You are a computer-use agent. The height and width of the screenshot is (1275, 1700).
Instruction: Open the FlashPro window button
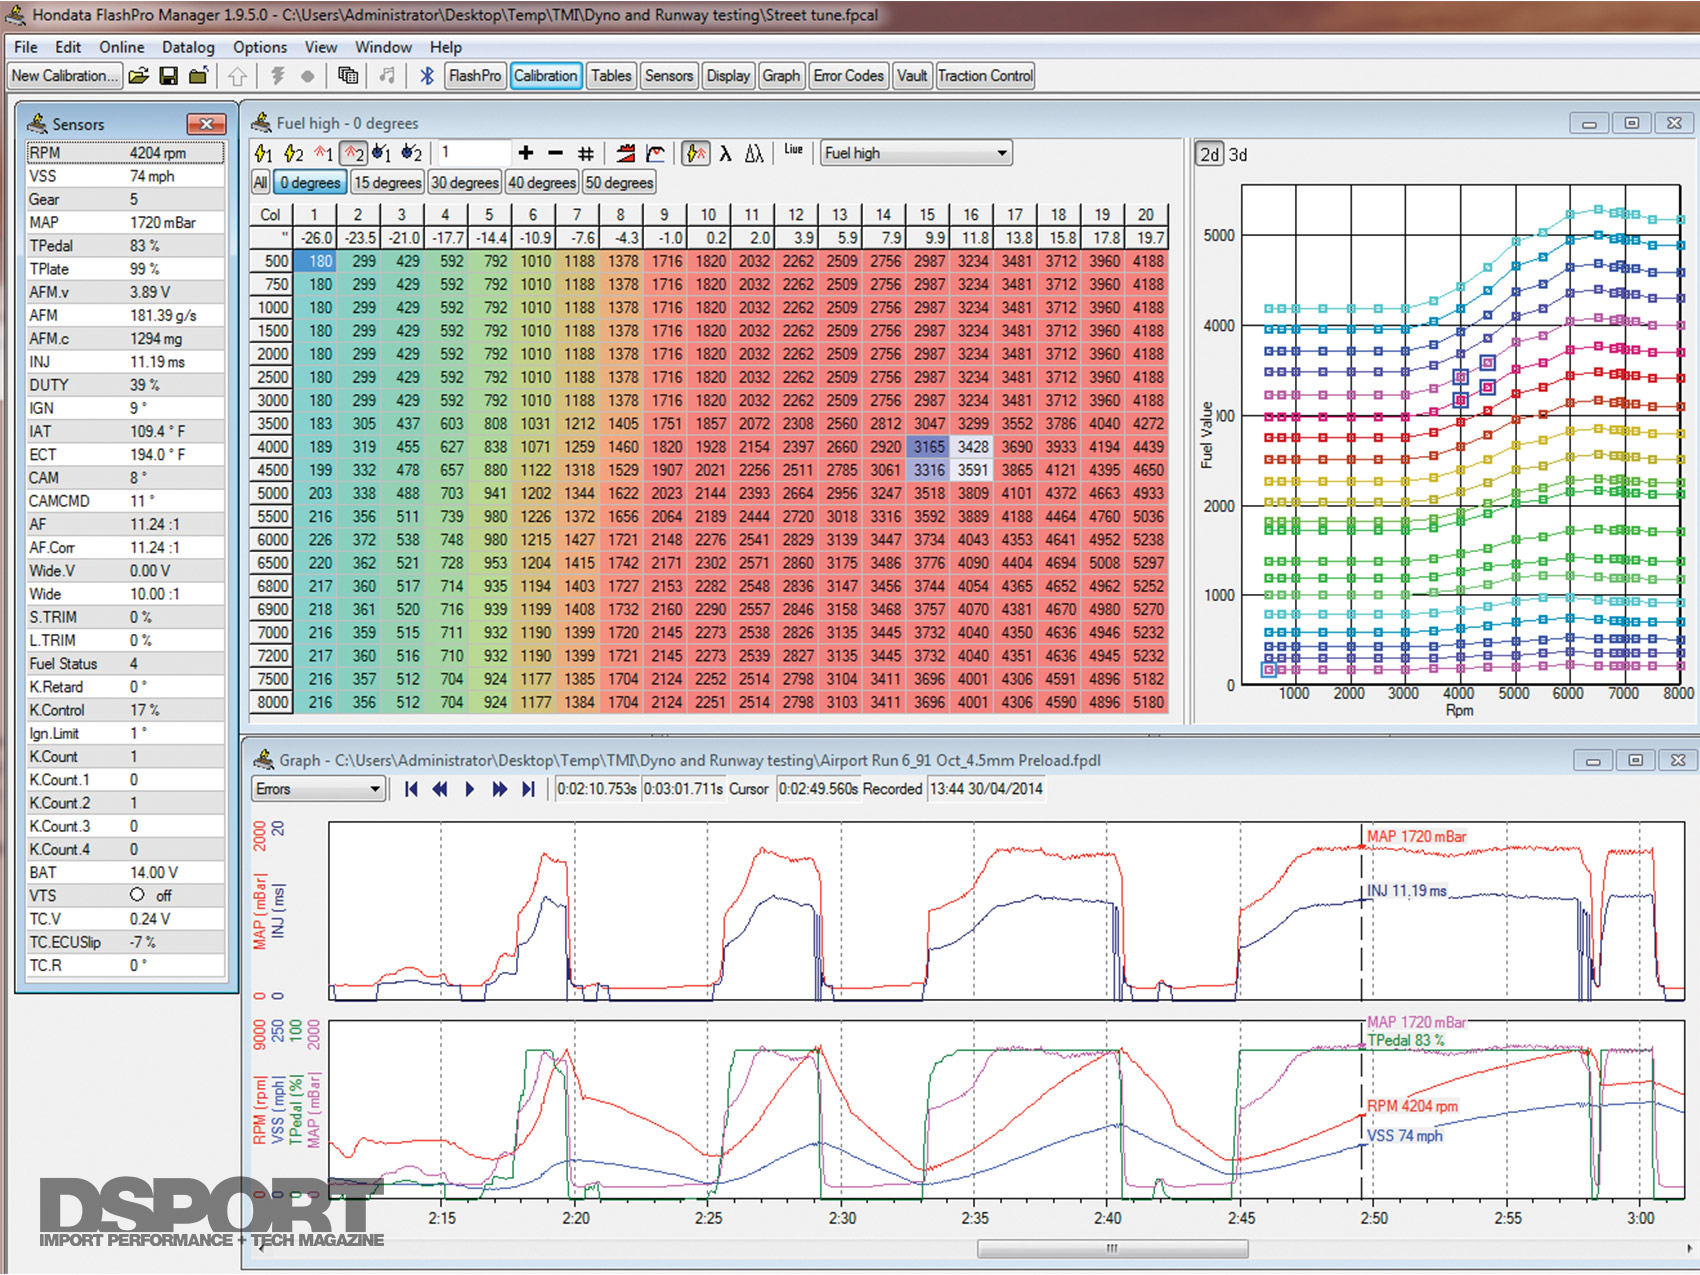(475, 76)
